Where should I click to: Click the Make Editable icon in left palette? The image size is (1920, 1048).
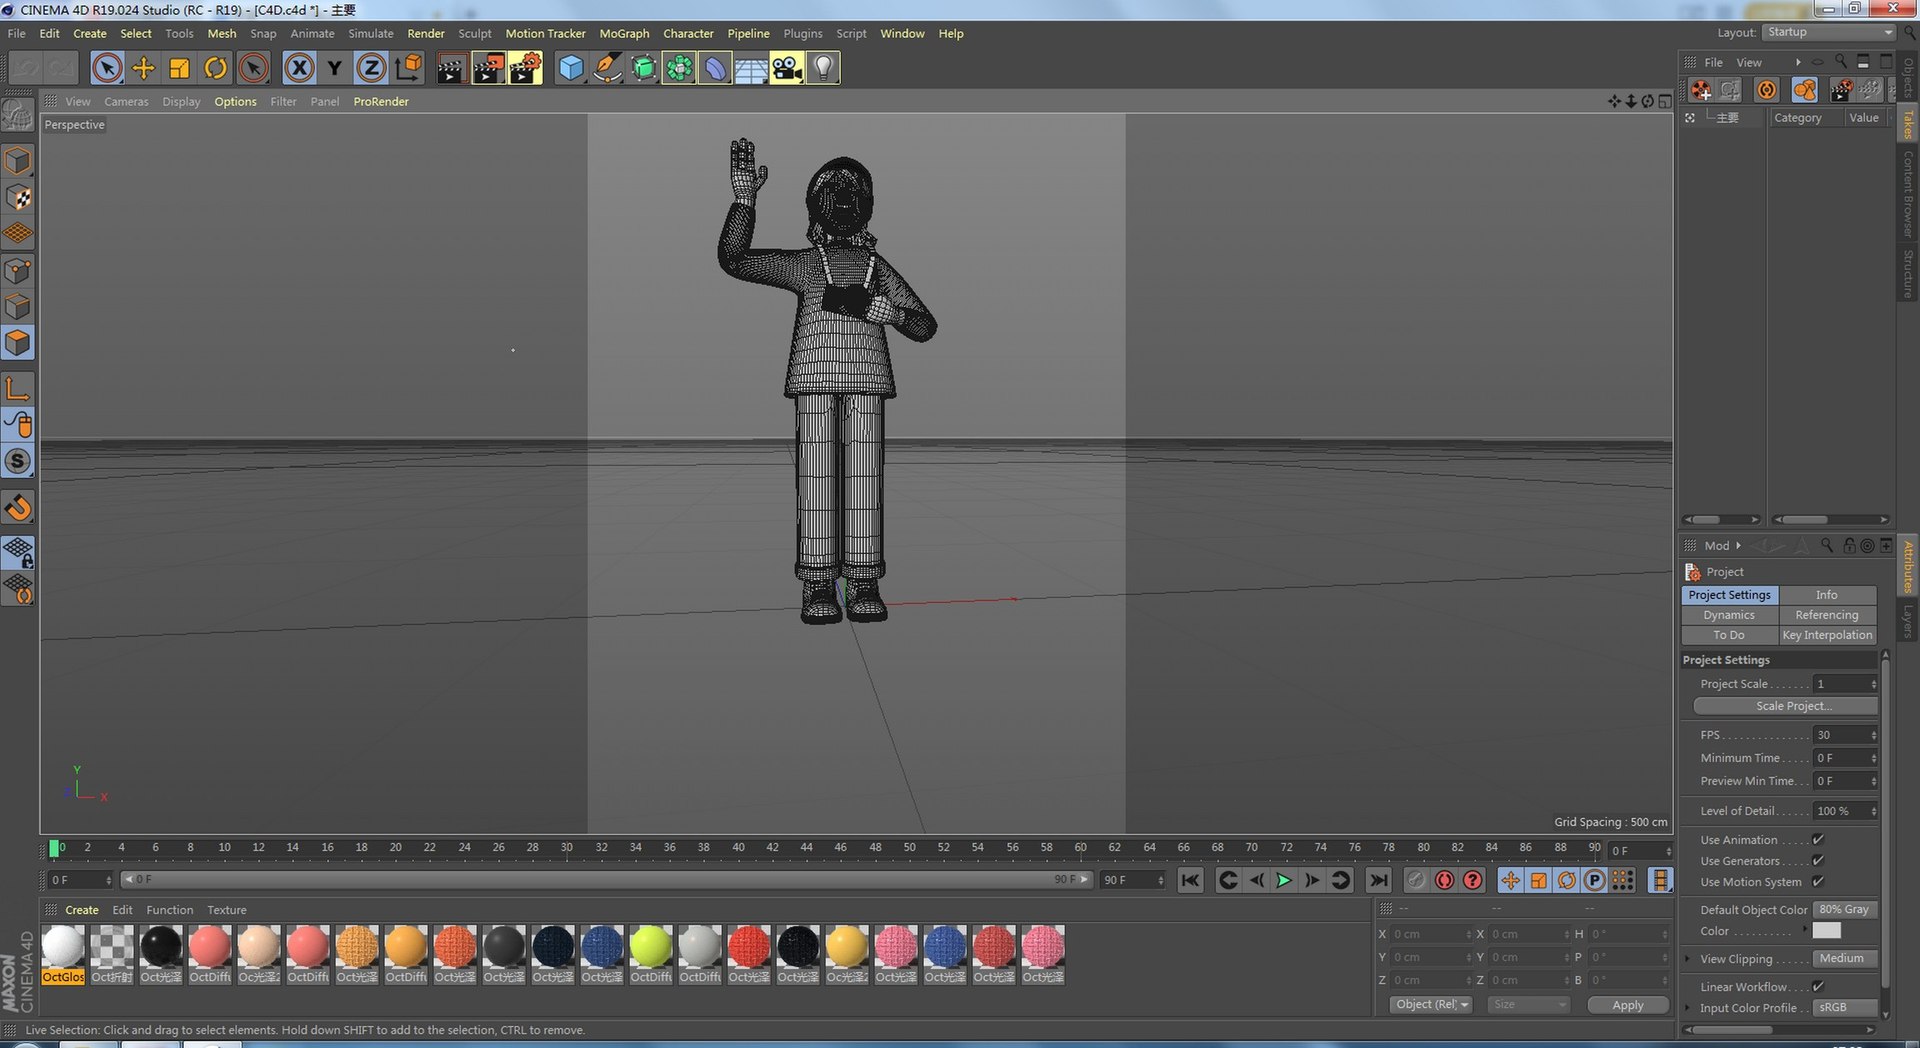[x=18, y=116]
